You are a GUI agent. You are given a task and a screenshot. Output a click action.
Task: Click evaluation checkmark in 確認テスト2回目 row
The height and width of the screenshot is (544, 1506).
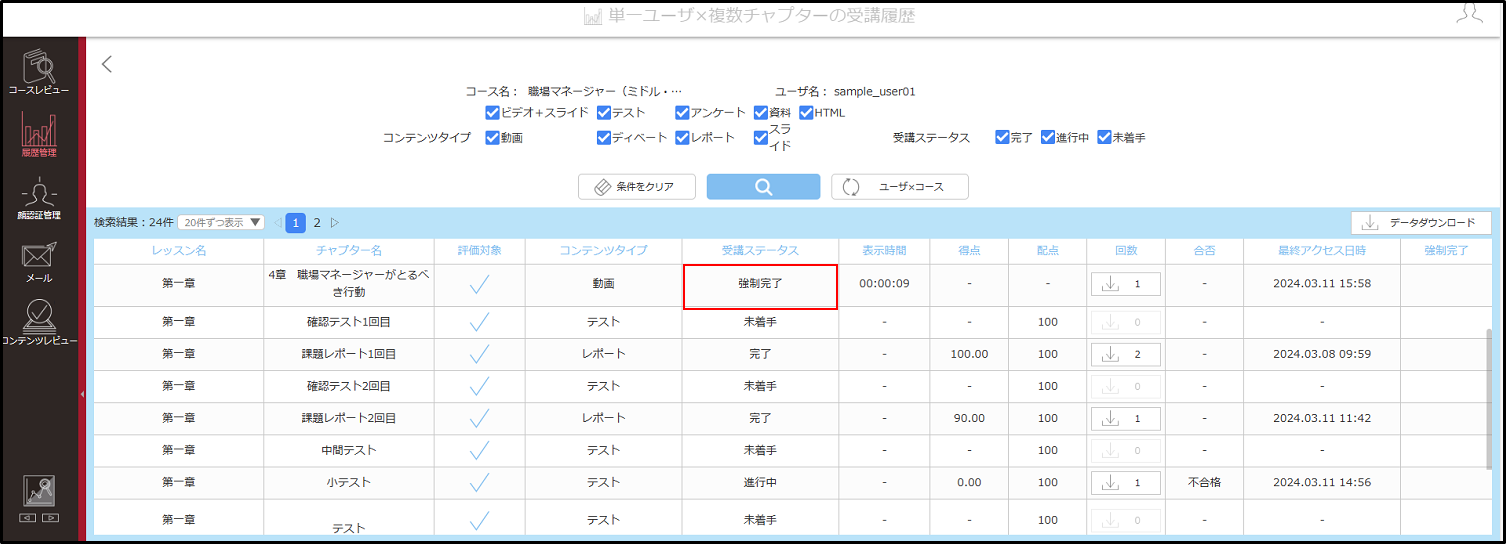point(479,386)
